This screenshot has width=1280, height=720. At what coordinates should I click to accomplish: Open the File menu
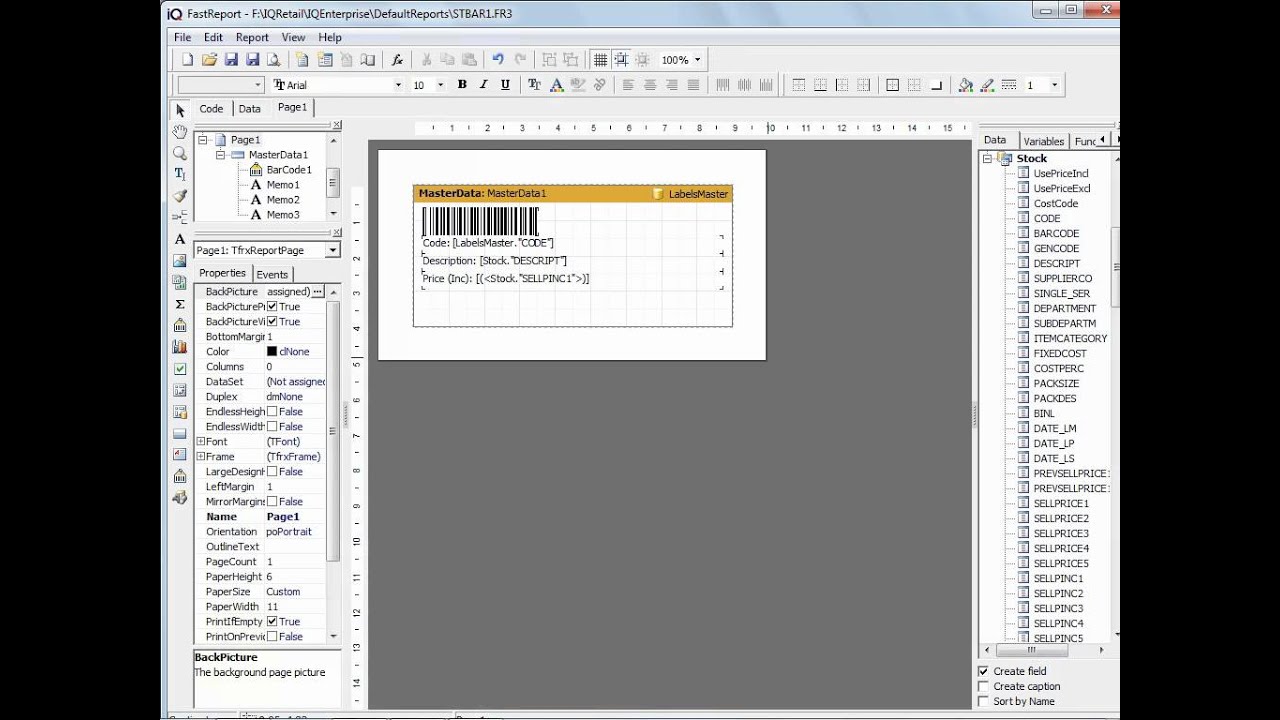pyautogui.click(x=182, y=37)
